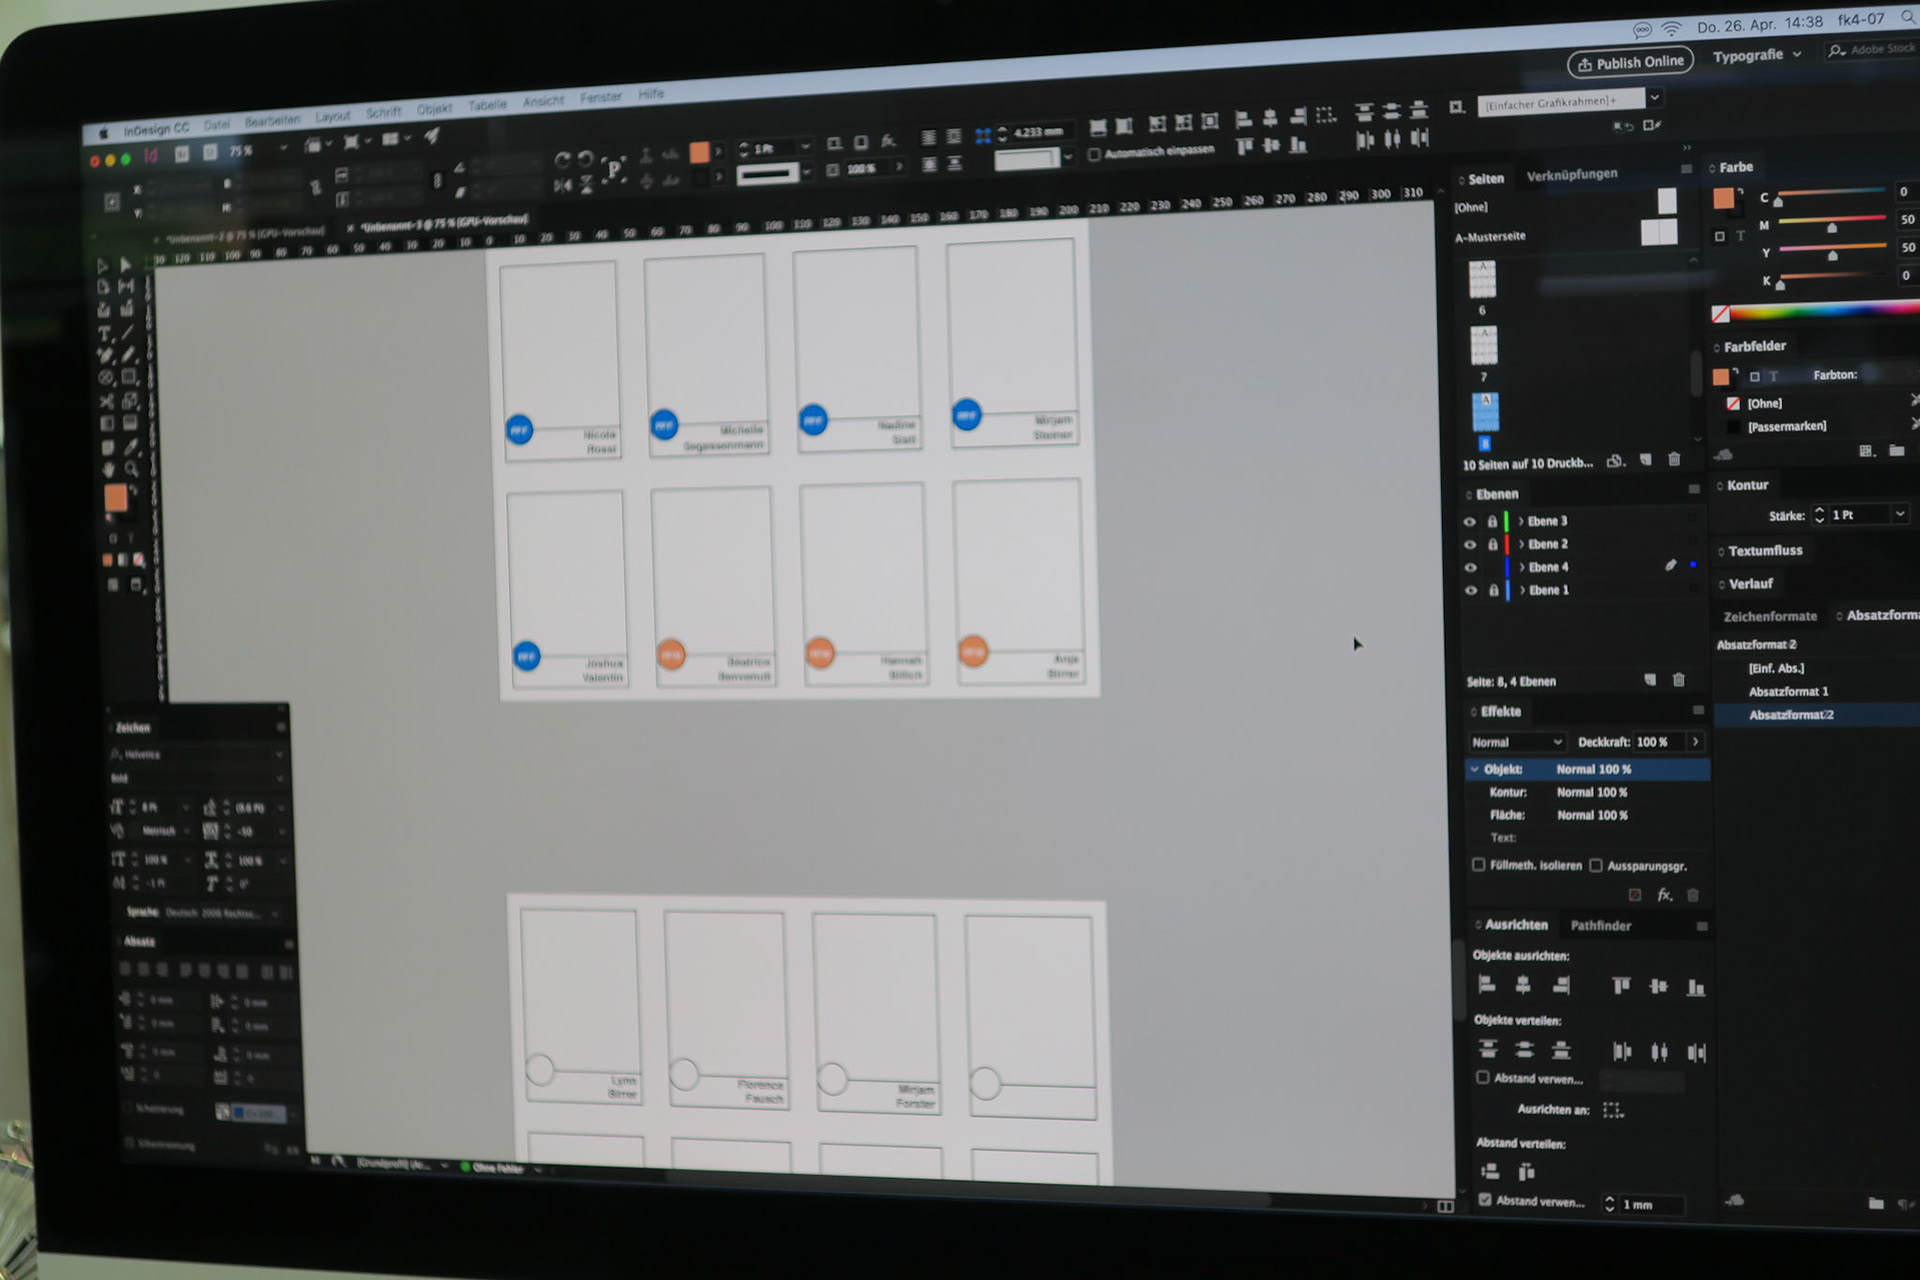
Task: Hide layer Ebene 3 with eye
Action: click(1469, 521)
